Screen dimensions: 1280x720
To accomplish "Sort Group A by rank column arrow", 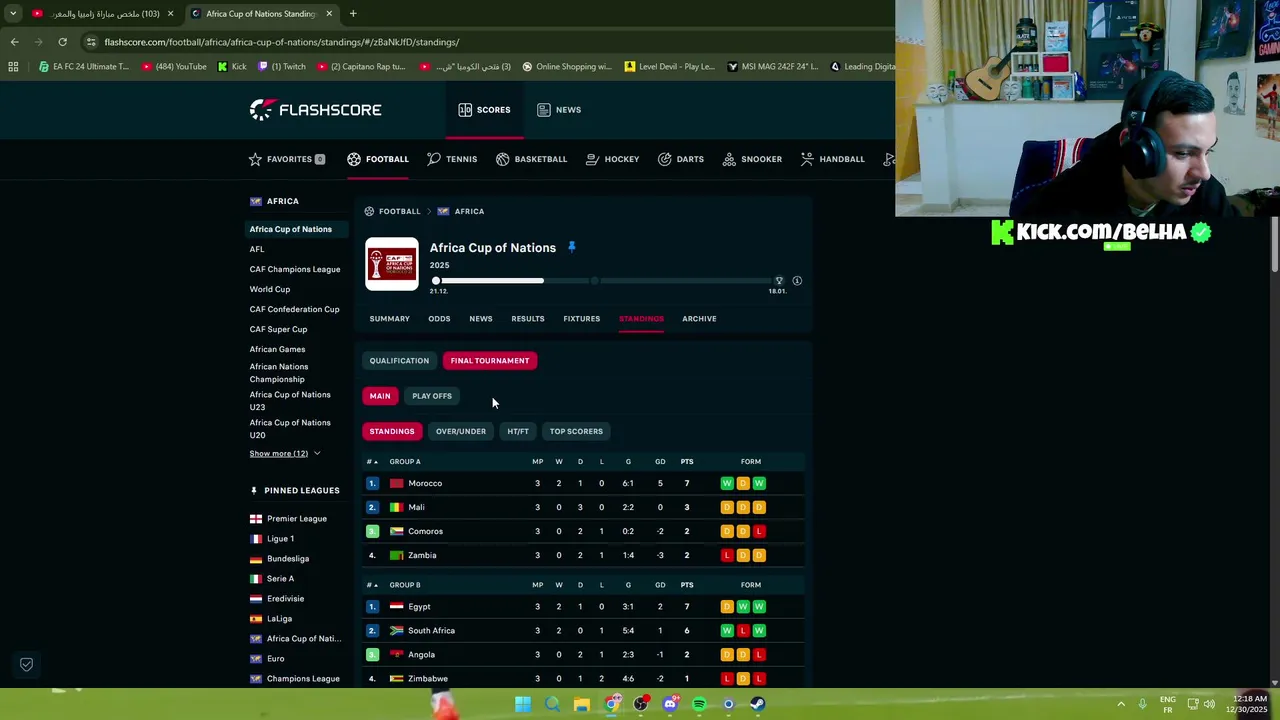I will tap(372, 462).
